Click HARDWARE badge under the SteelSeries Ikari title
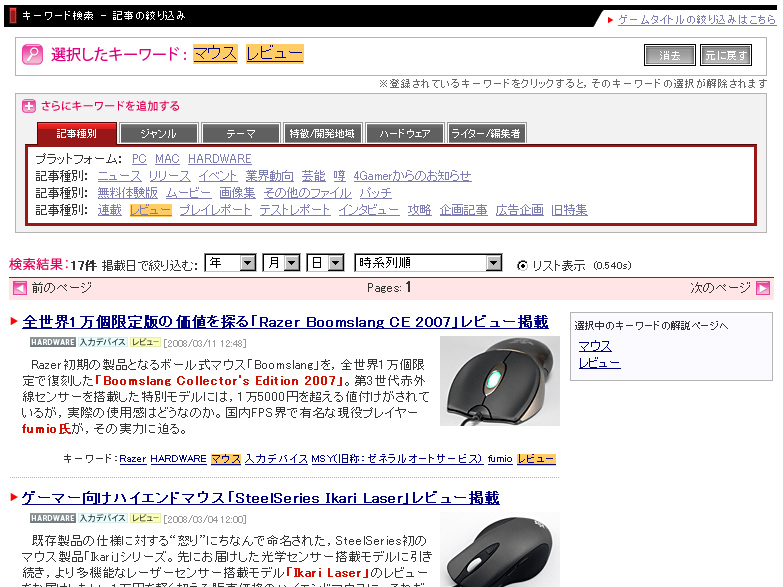This screenshot has height=587, width=783. tap(53, 518)
